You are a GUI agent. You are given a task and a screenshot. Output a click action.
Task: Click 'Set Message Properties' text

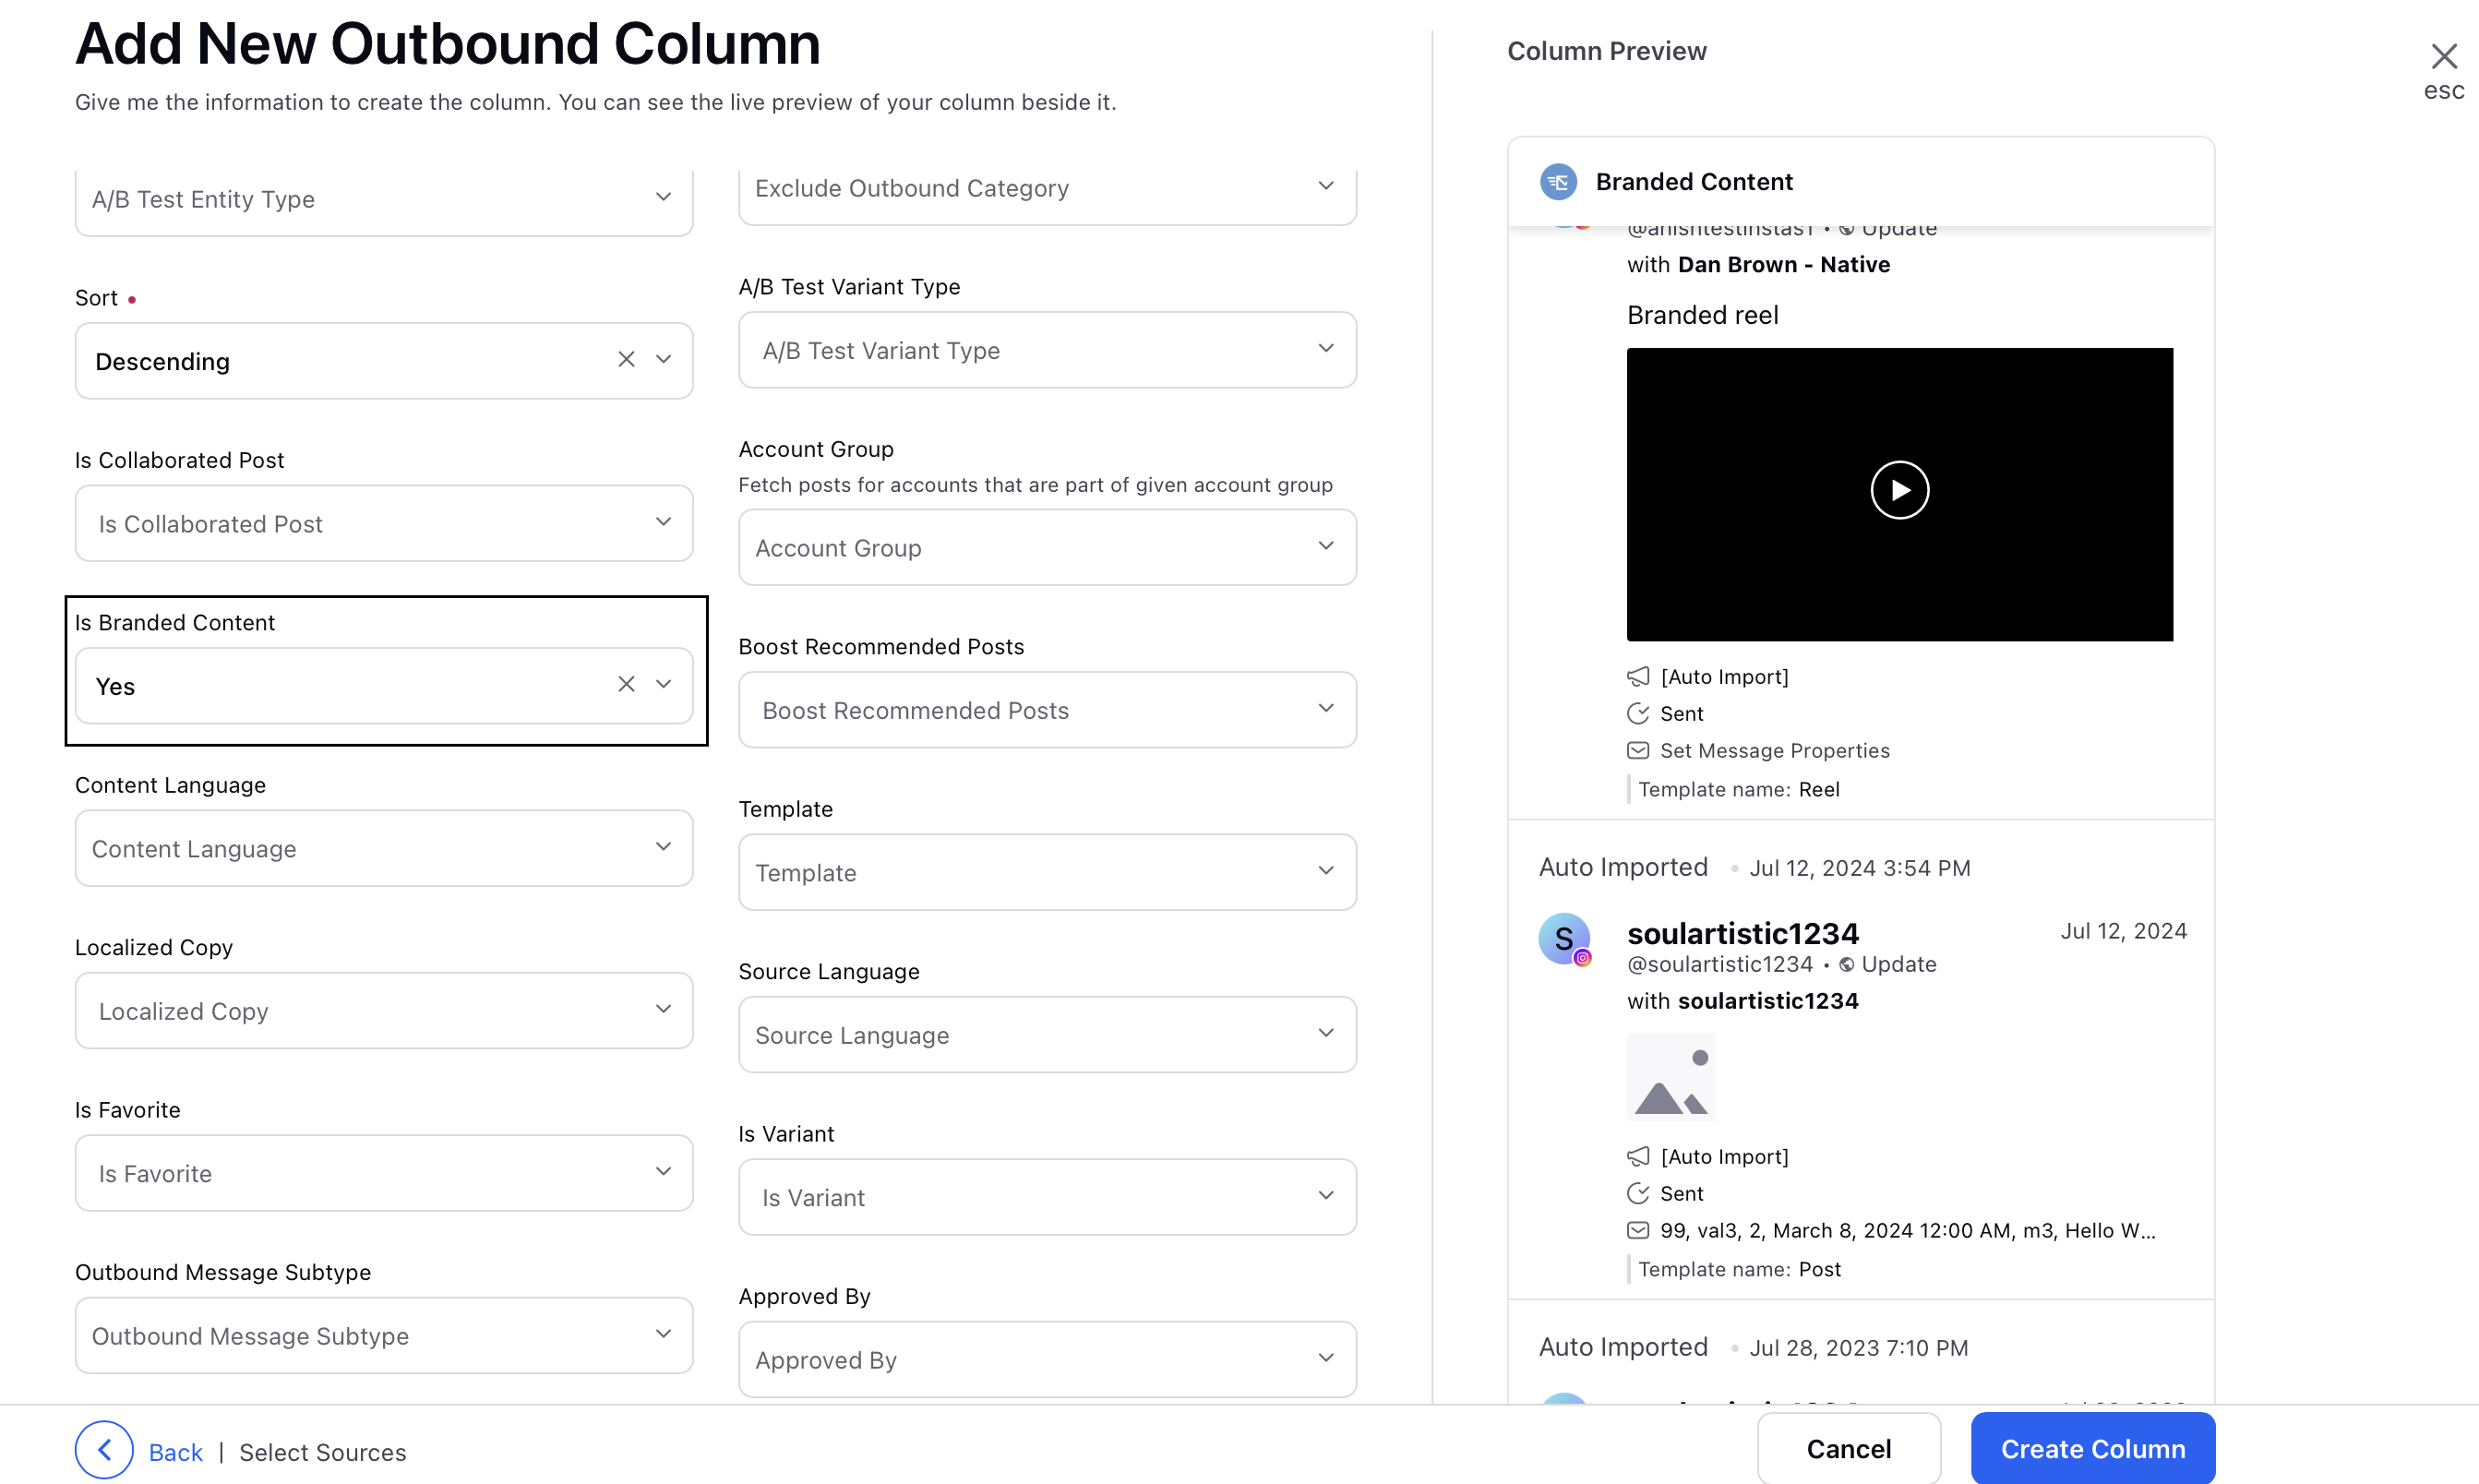coord(1774,751)
